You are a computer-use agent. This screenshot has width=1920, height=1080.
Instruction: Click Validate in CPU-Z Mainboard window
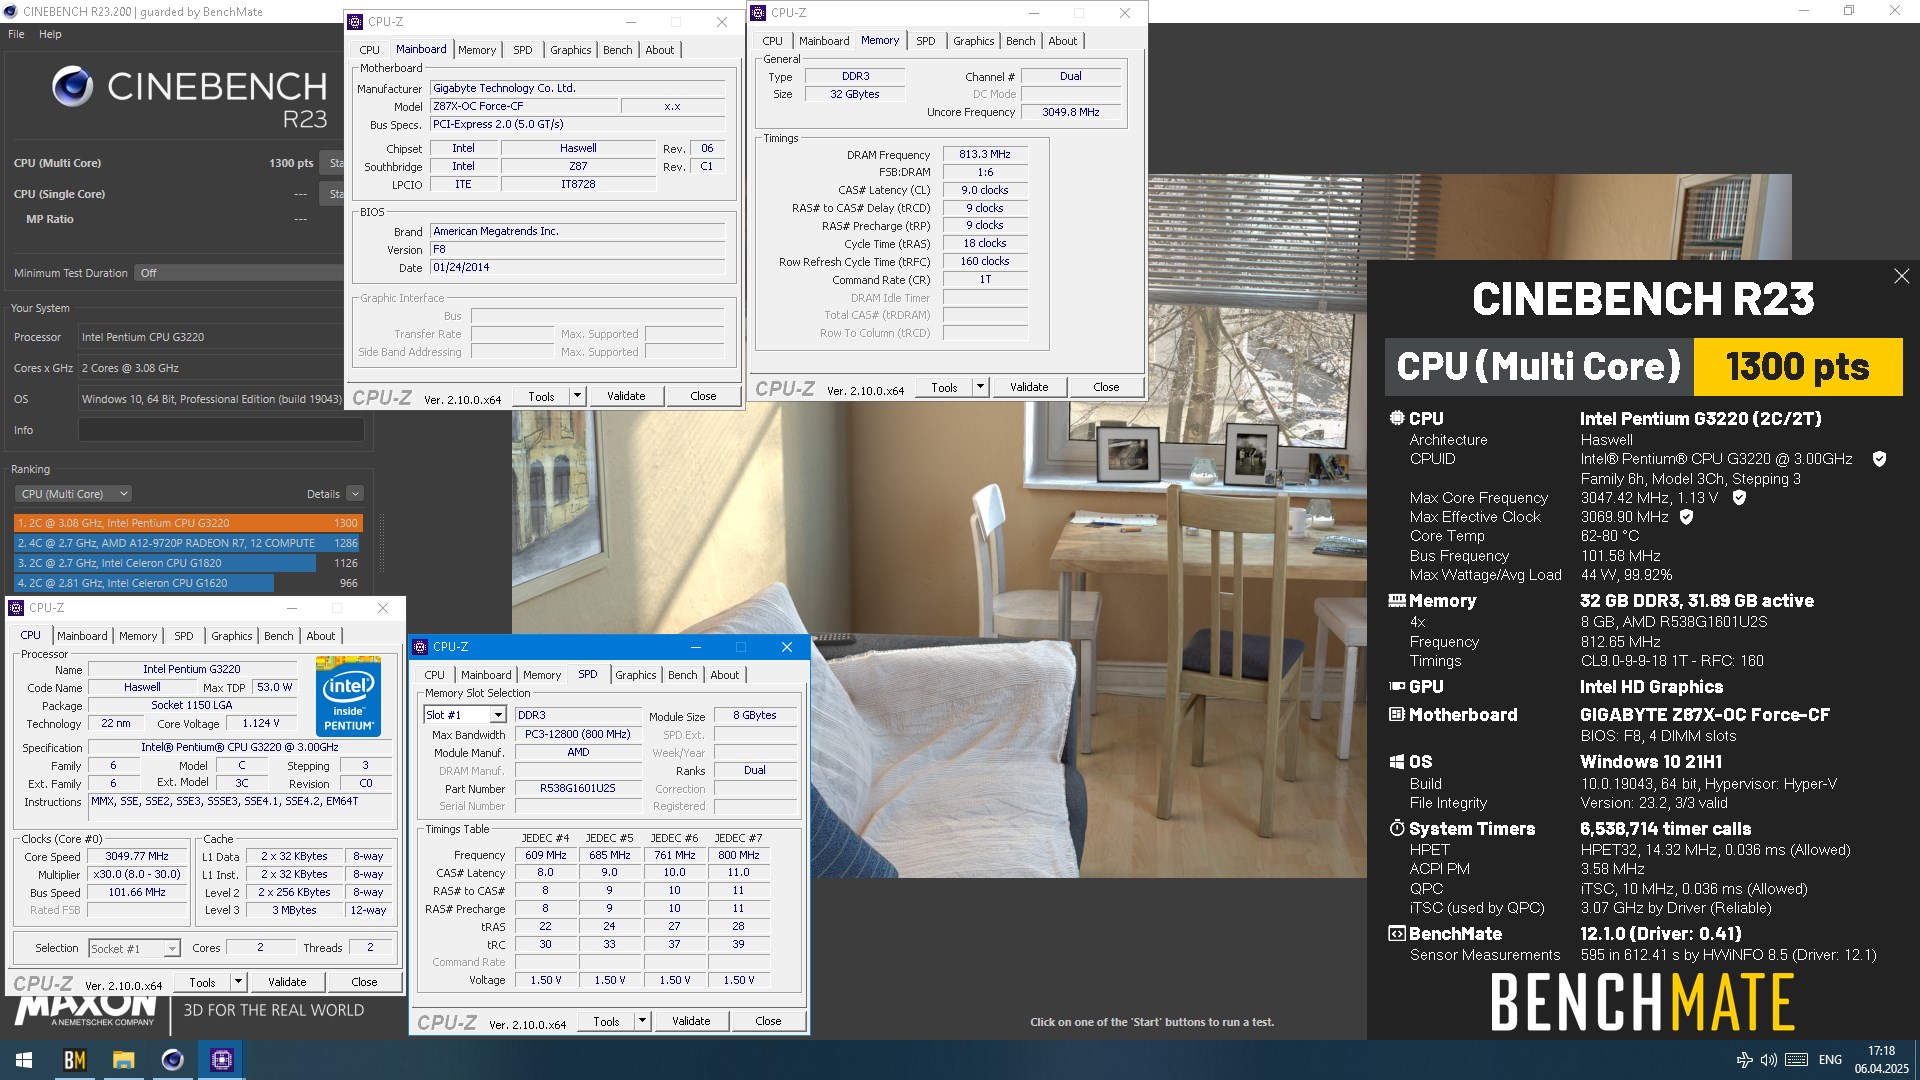pyautogui.click(x=626, y=396)
